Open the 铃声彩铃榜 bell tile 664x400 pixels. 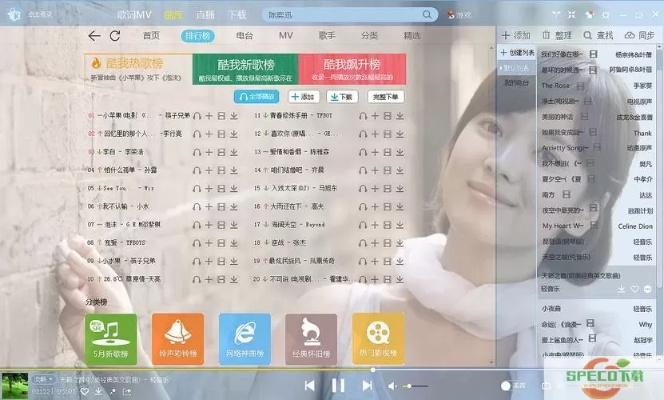pyautogui.click(x=177, y=338)
